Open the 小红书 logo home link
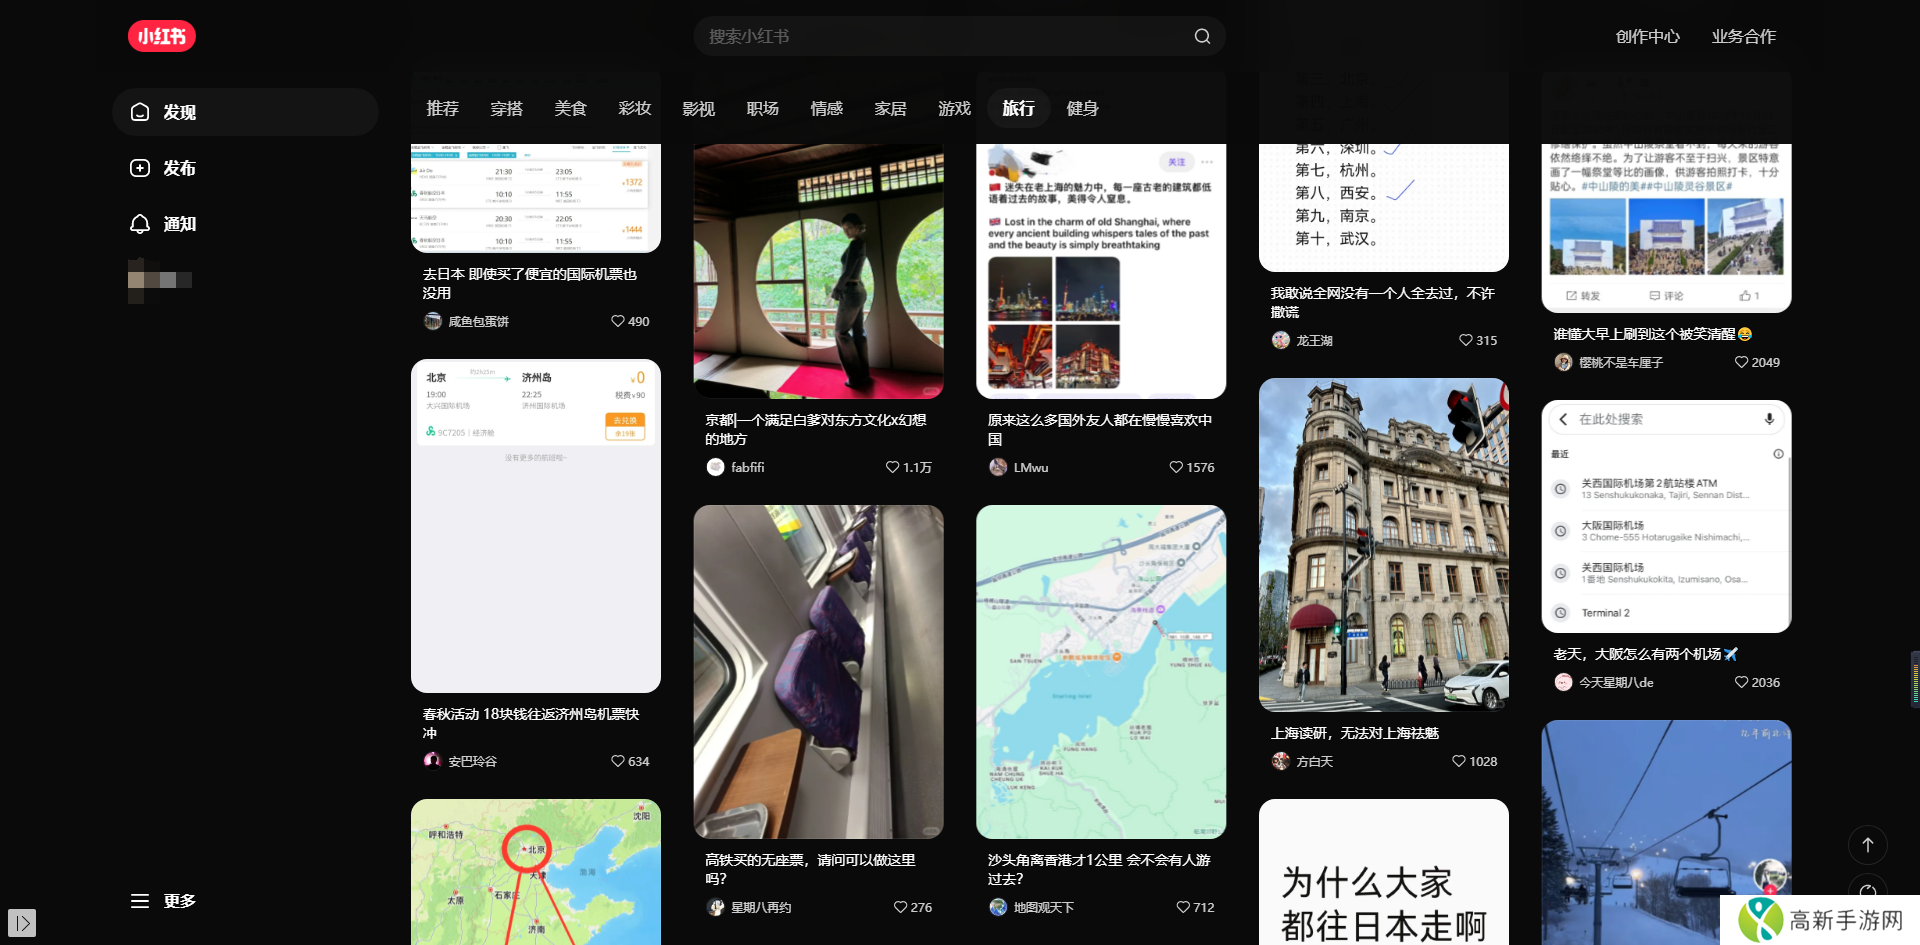The width and height of the screenshot is (1920, 945). [161, 36]
